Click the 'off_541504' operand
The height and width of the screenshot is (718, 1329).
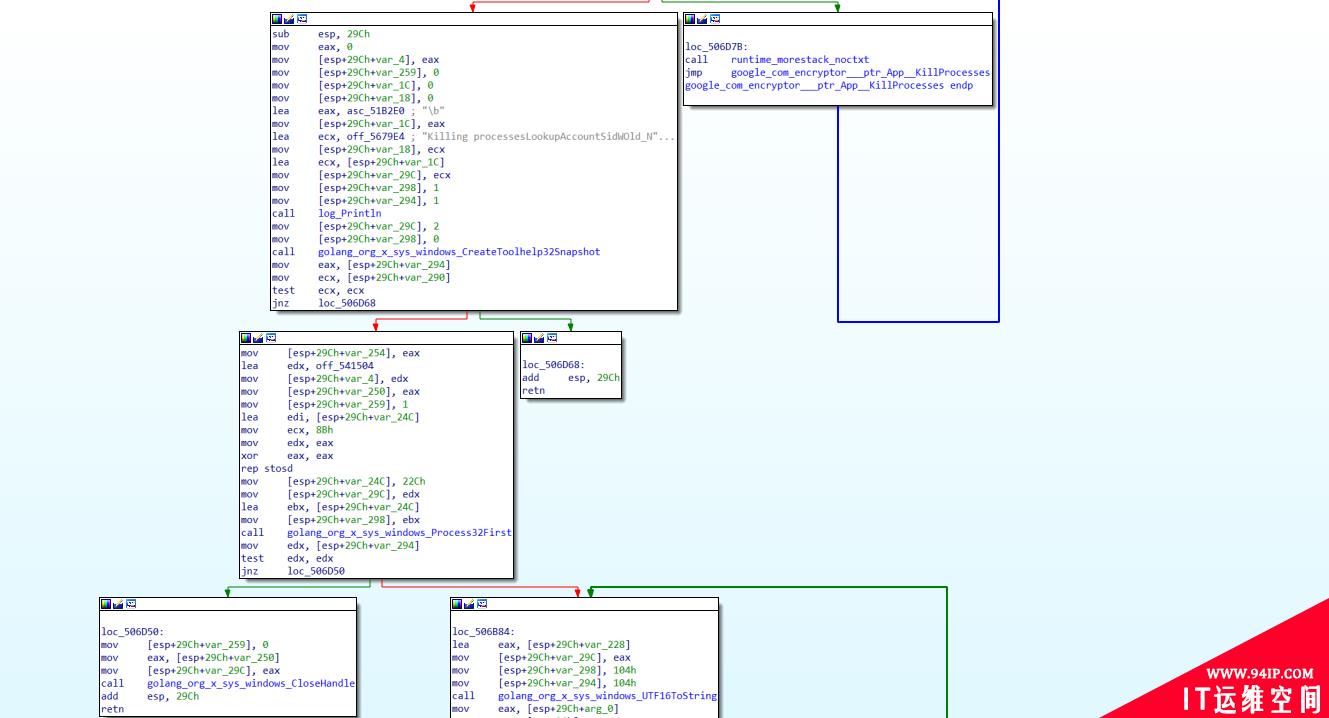(x=345, y=366)
